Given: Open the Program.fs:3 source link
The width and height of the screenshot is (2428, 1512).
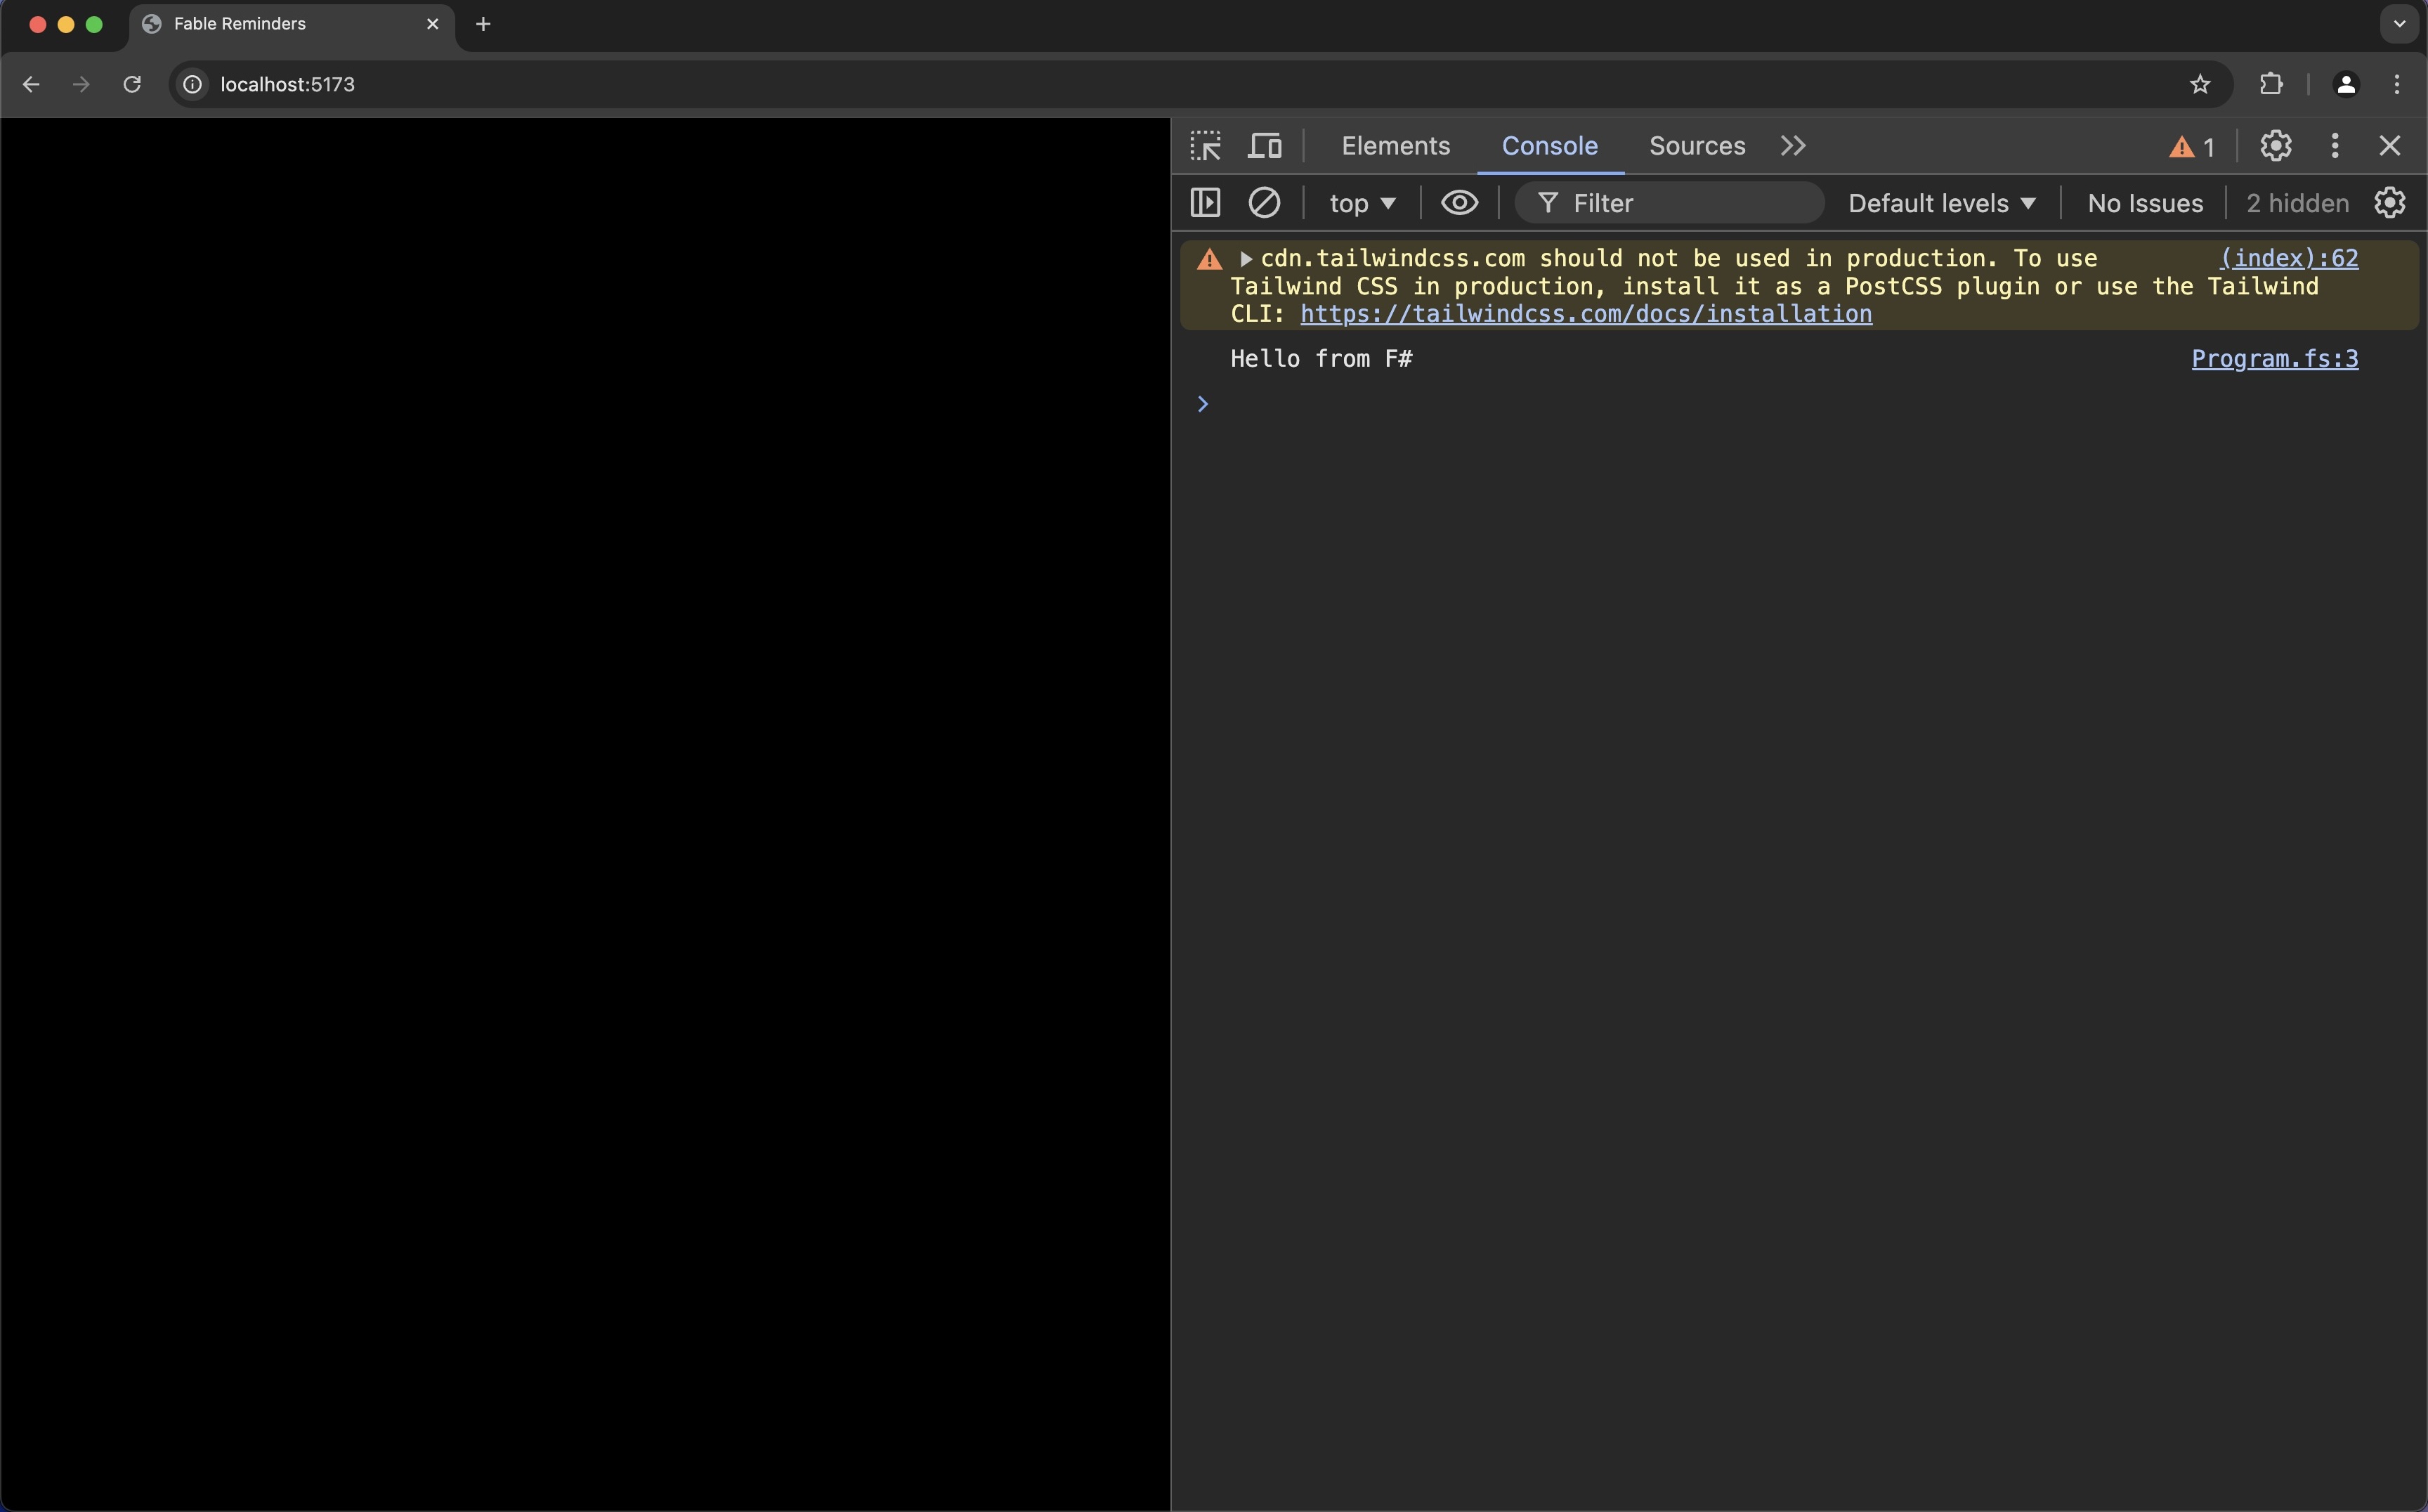Looking at the screenshot, I should (x=2274, y=359).
